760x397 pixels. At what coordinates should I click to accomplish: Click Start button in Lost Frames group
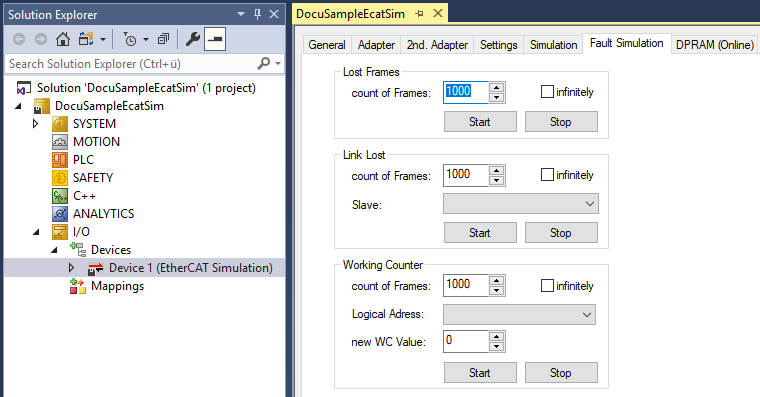(480, 122)
